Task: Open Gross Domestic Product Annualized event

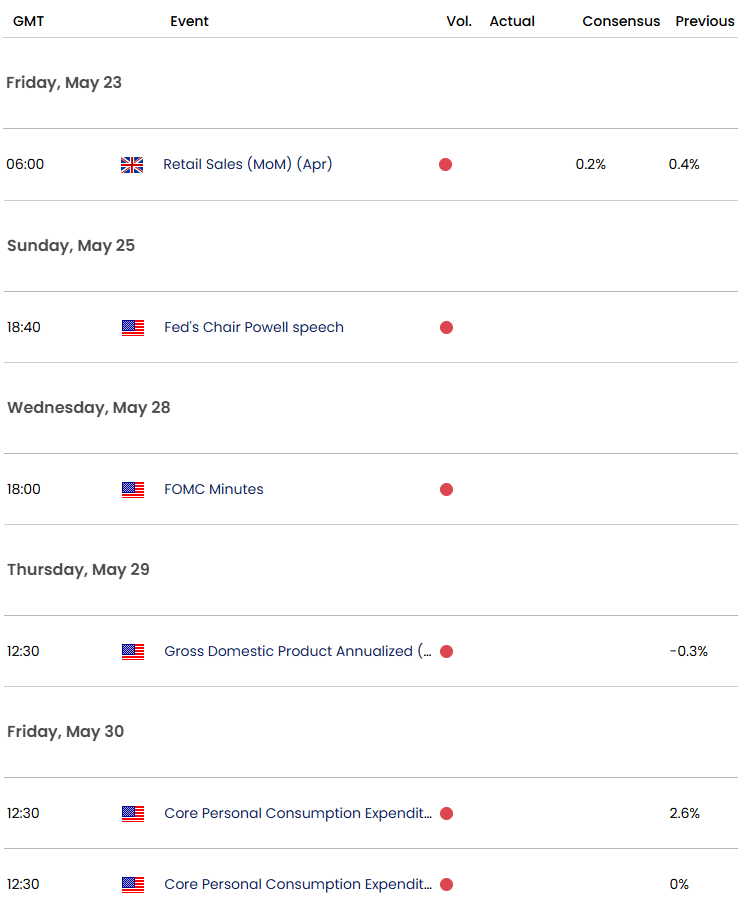Action: pos(297,651)
